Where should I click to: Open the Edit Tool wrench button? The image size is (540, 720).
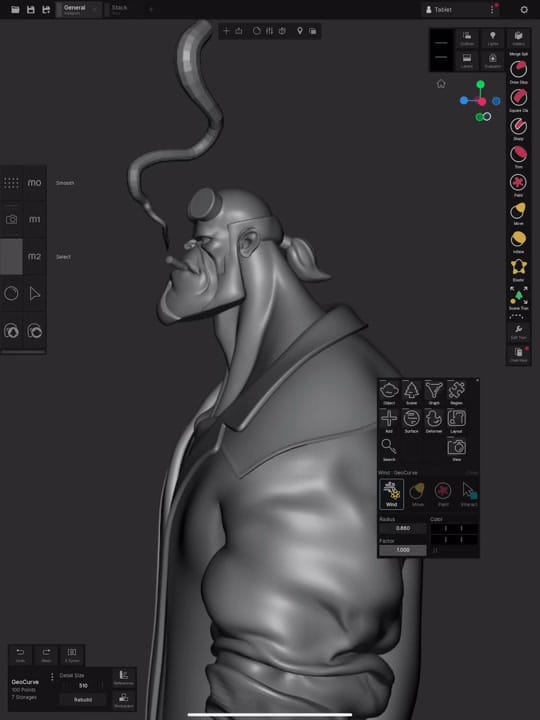click(518, 332)
